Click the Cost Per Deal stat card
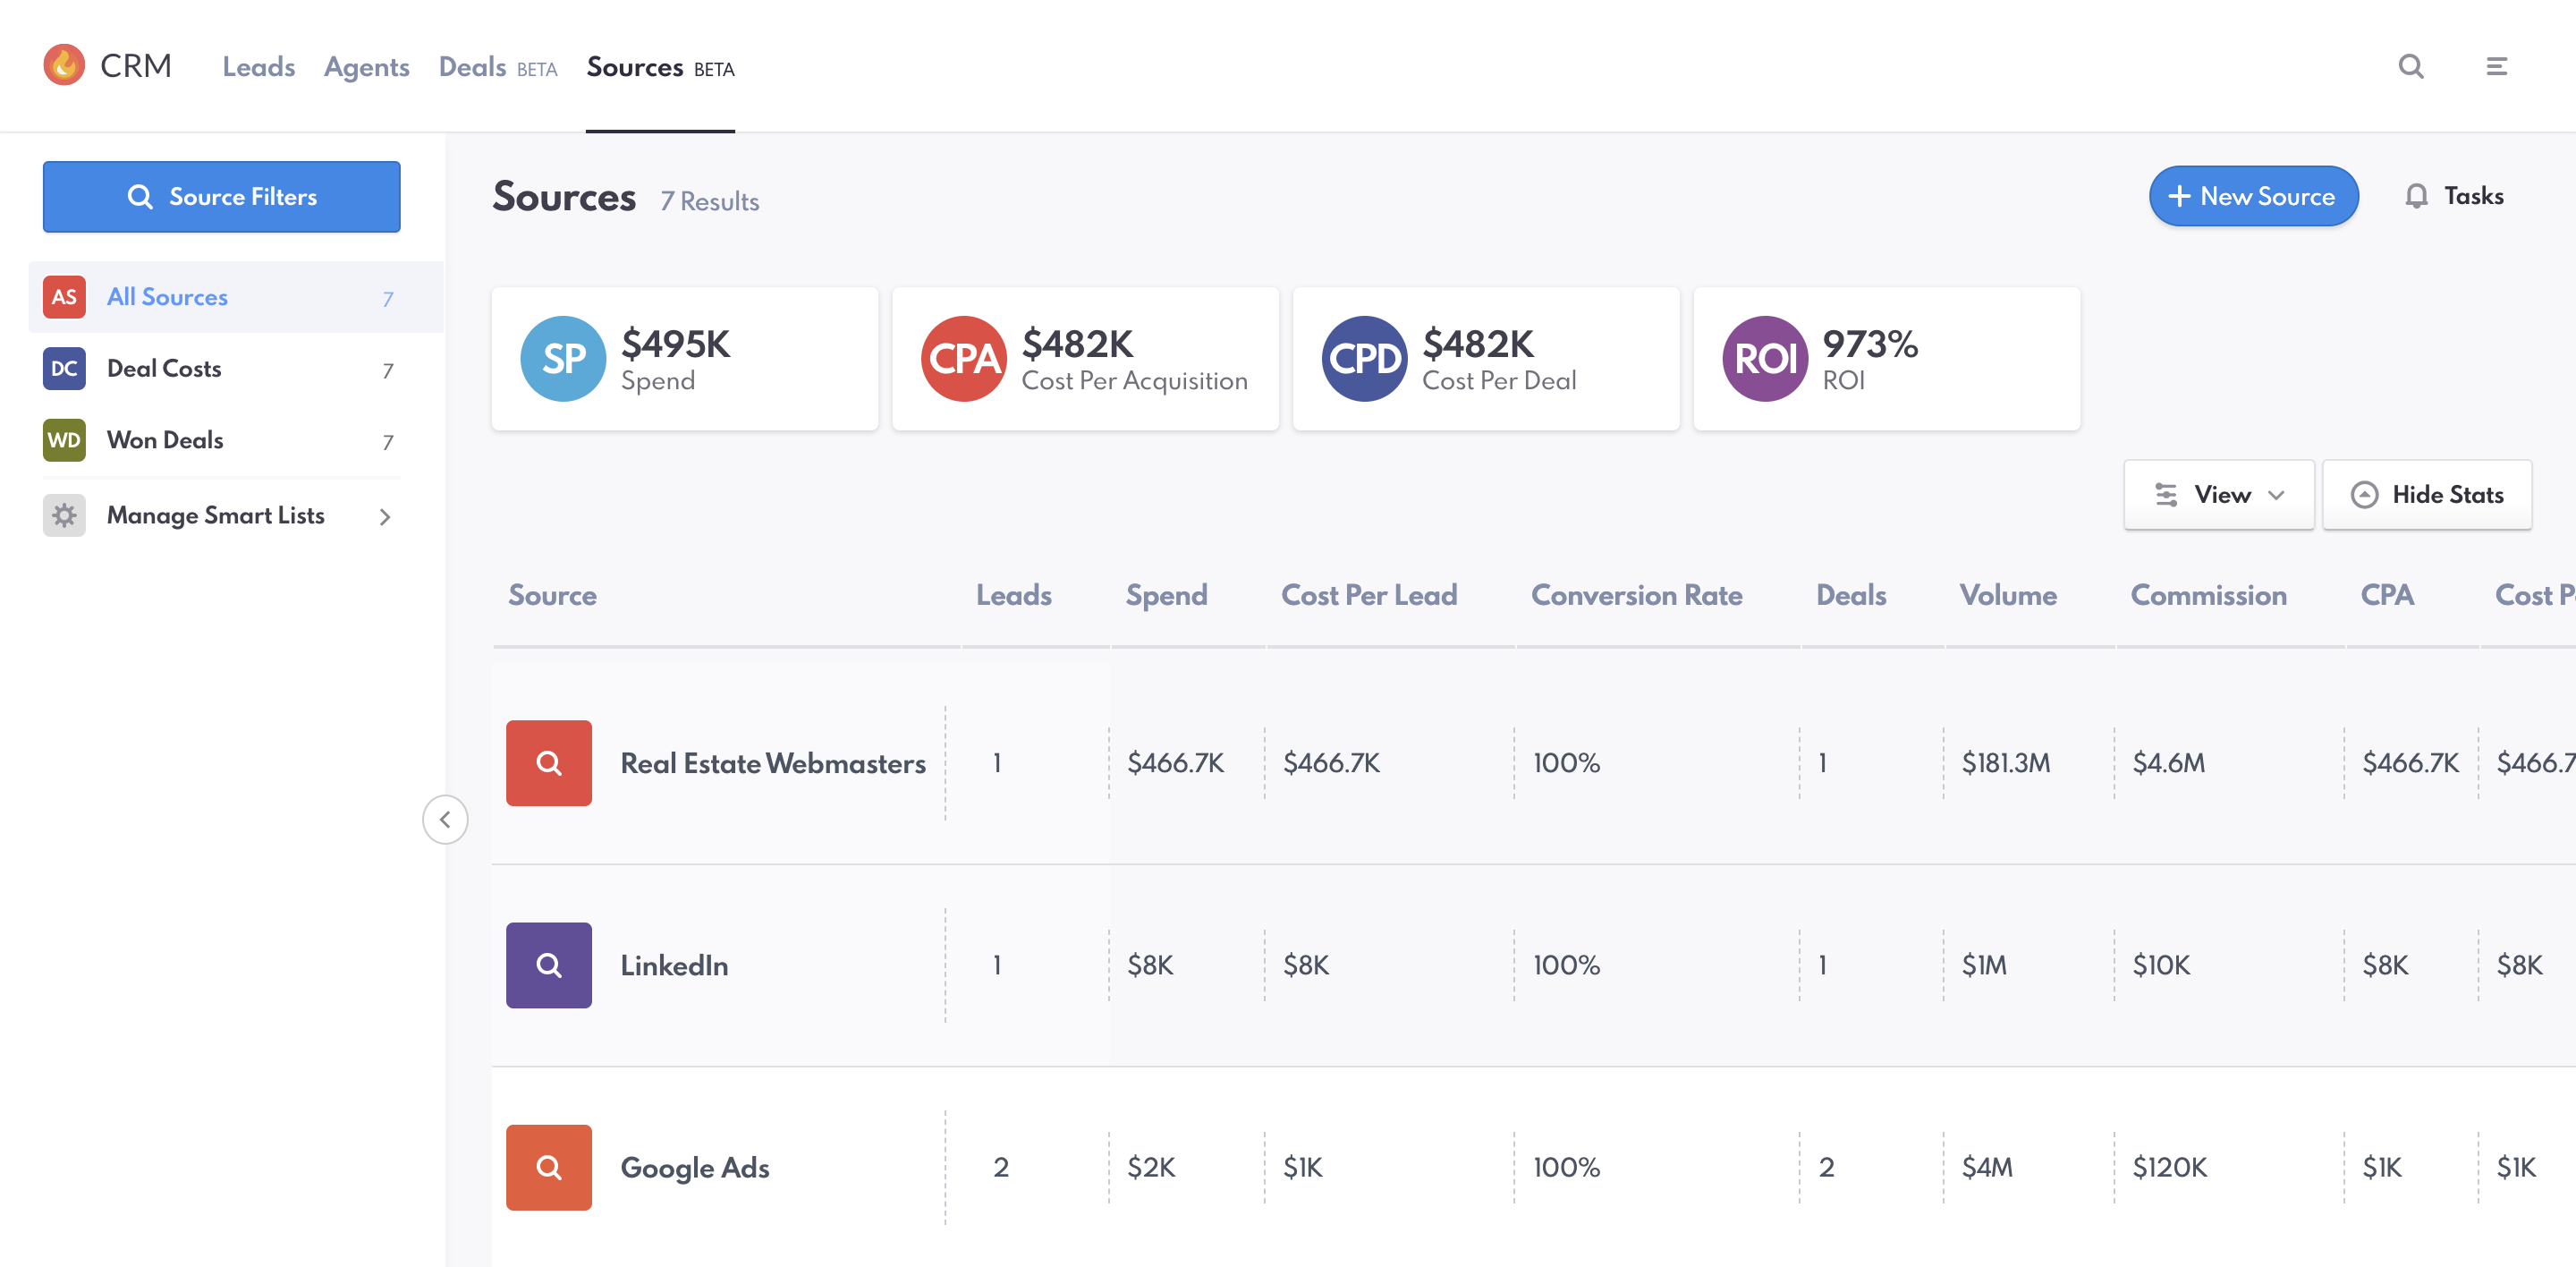 tap(1487, 359)
